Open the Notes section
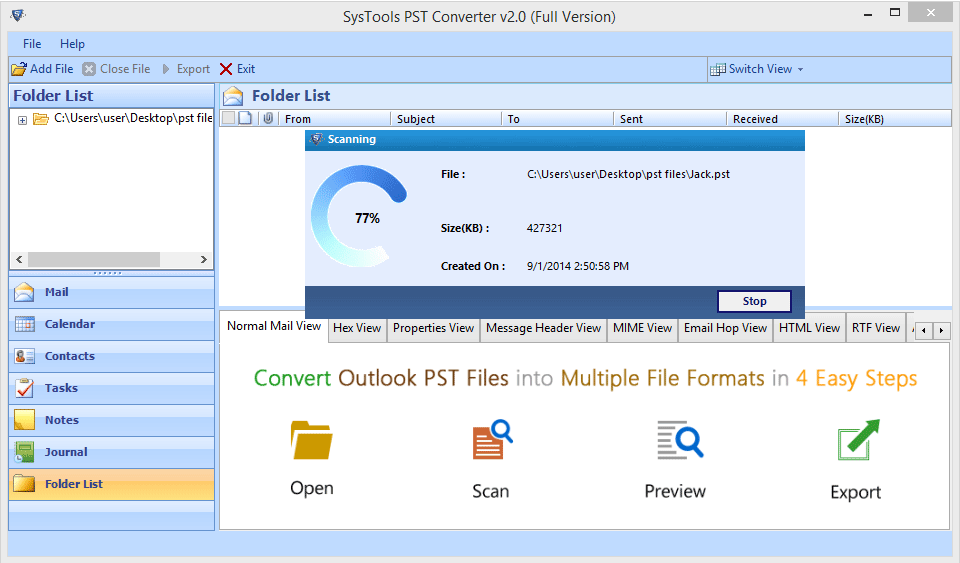Screen dimensions: 960x563 (111, 420)
